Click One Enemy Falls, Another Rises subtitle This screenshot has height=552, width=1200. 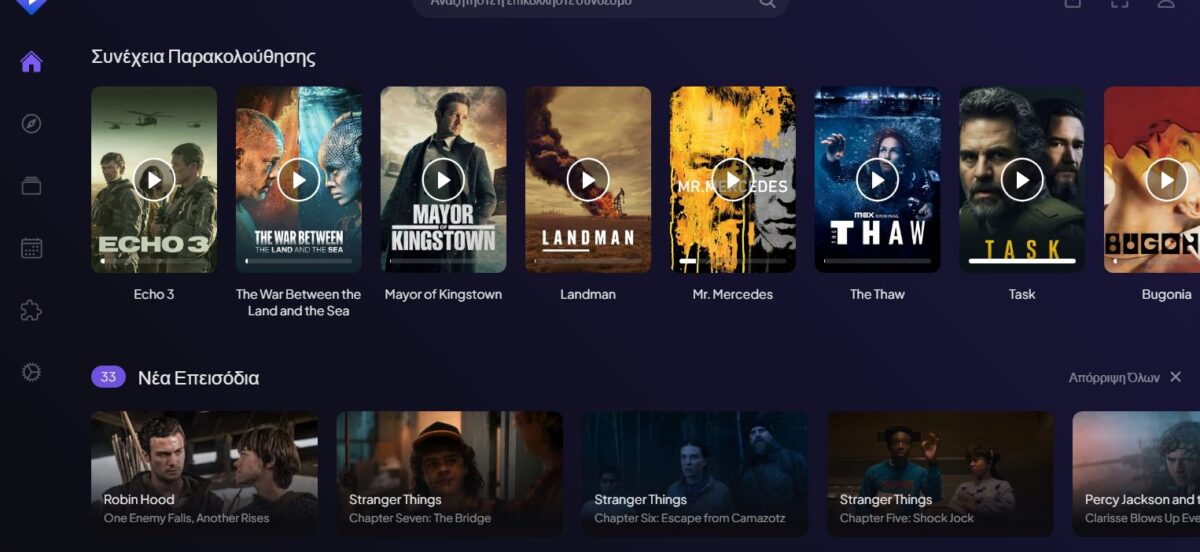coord(186,518)
